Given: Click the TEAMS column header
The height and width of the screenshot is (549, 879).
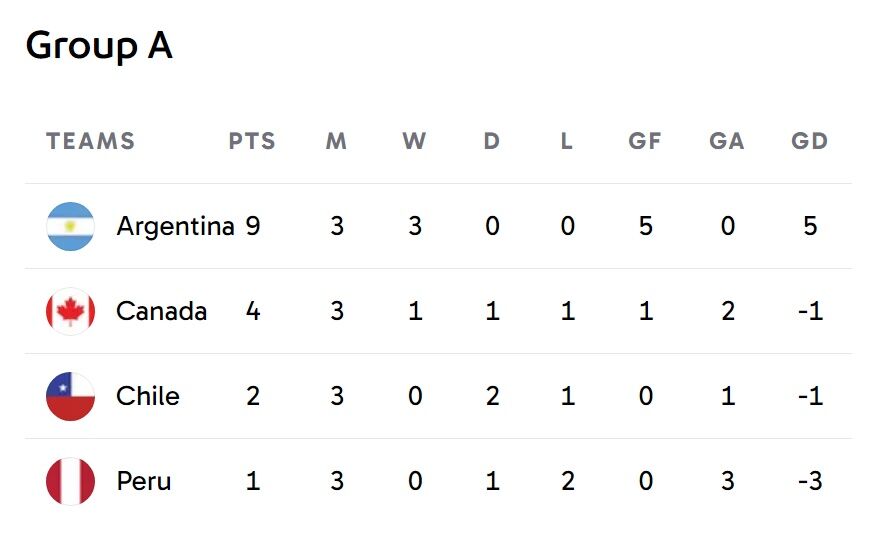Looking at the screenshot, I should point(90,141).
